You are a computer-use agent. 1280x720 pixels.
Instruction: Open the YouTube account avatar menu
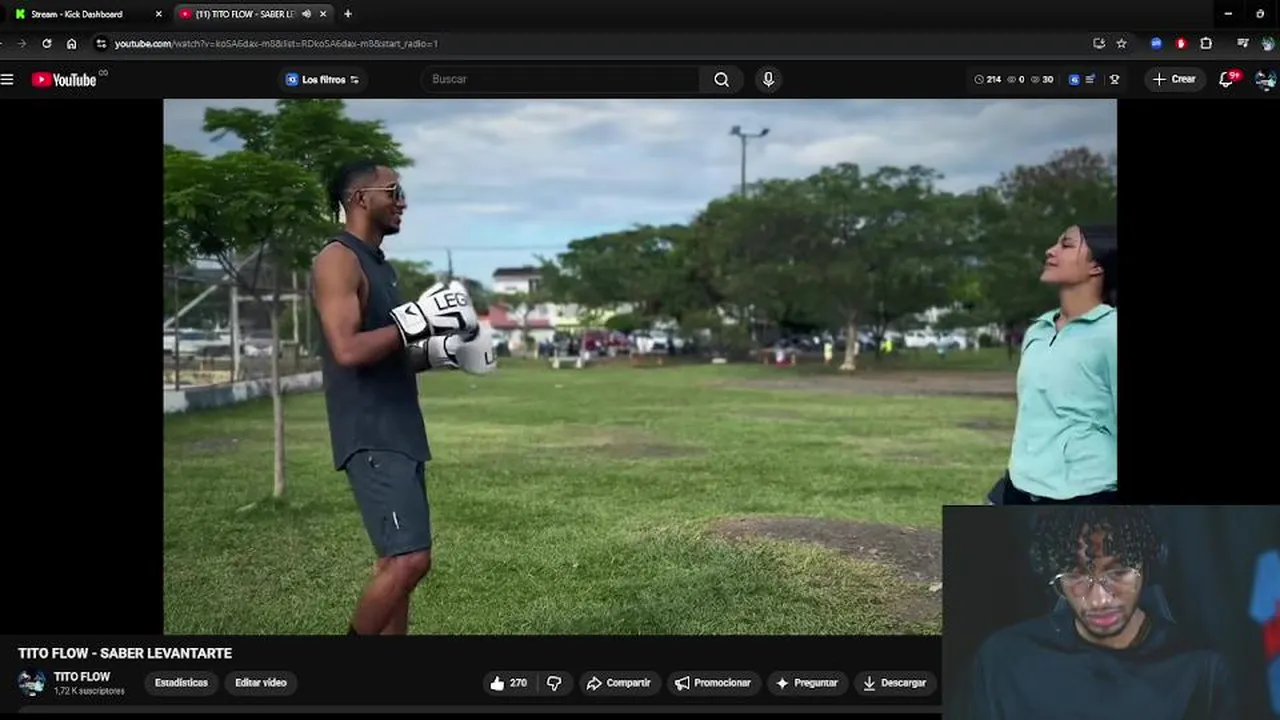pyautogui.click(x=1265, y=79)
